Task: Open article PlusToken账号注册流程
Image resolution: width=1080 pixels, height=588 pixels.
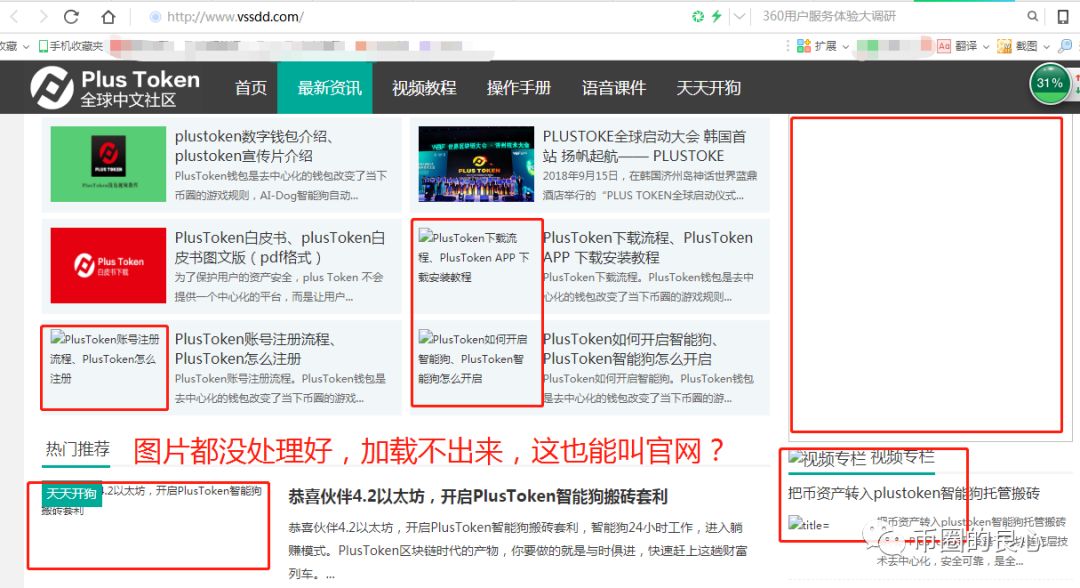Action: click(x=255, y=348)
